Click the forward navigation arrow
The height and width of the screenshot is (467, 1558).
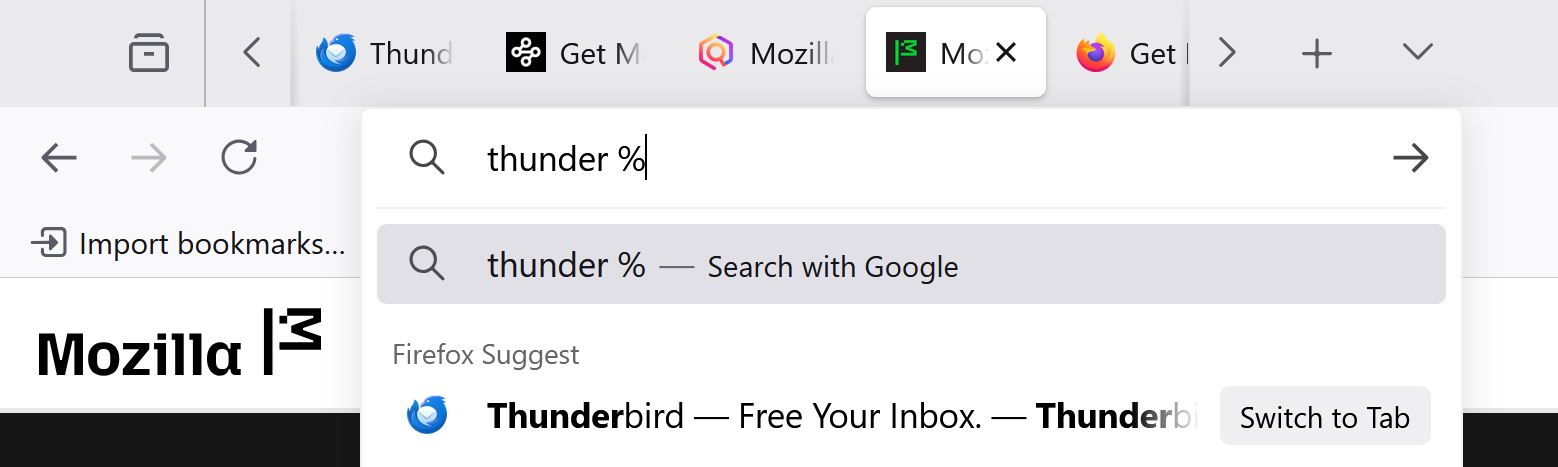coord(149,158)
